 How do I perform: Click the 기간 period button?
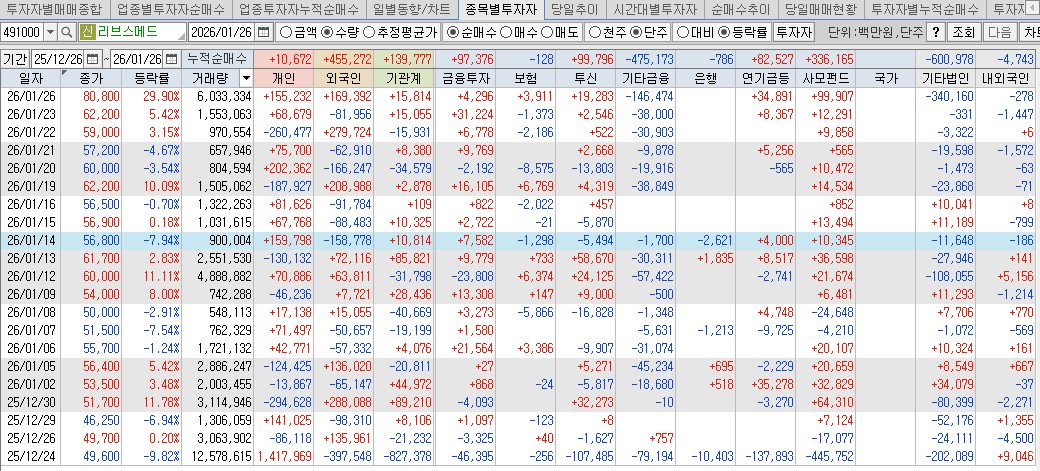15,58
